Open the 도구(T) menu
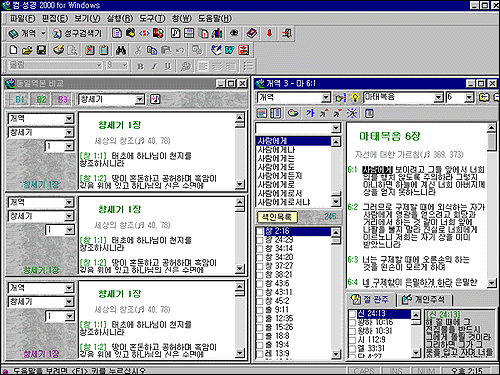 click(x=152, y=18)
